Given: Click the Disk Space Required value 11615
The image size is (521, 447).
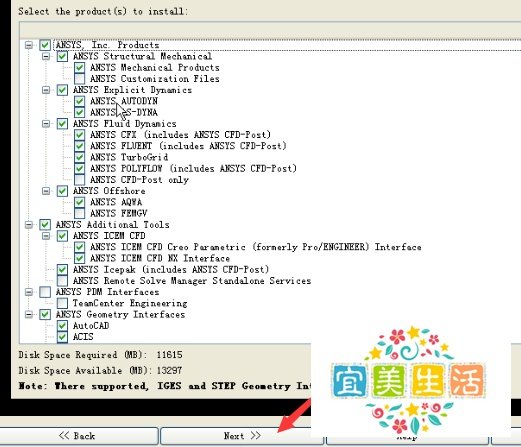Looking at the screenshot, I should pos(169,355).
